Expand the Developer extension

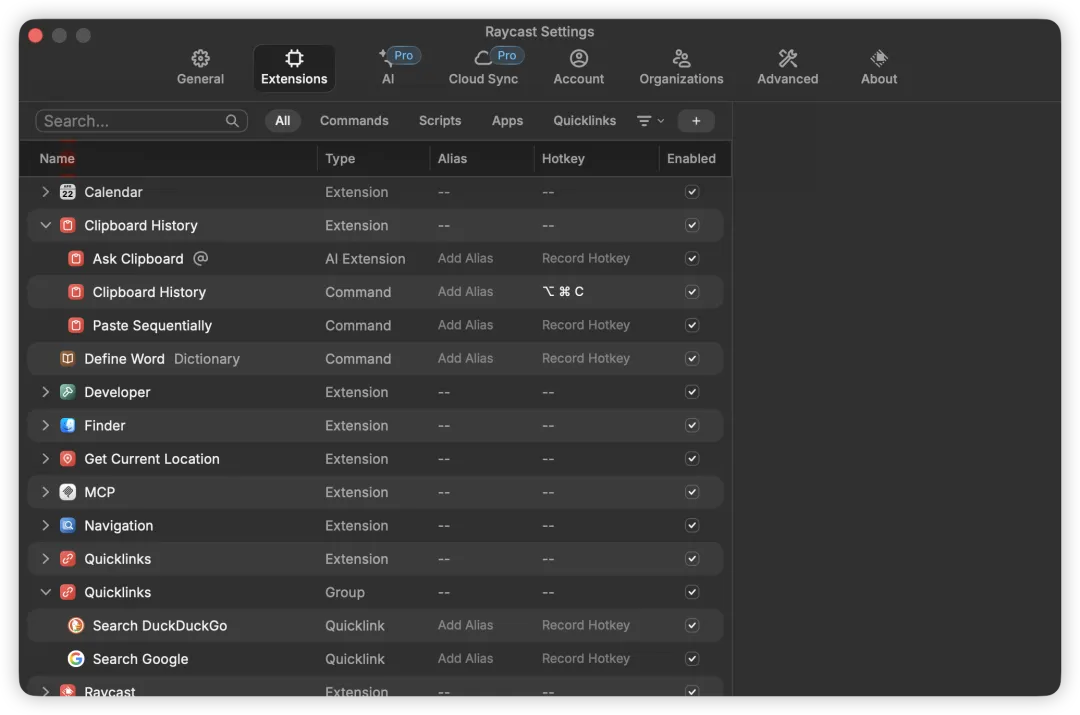(x=45, y=392)
